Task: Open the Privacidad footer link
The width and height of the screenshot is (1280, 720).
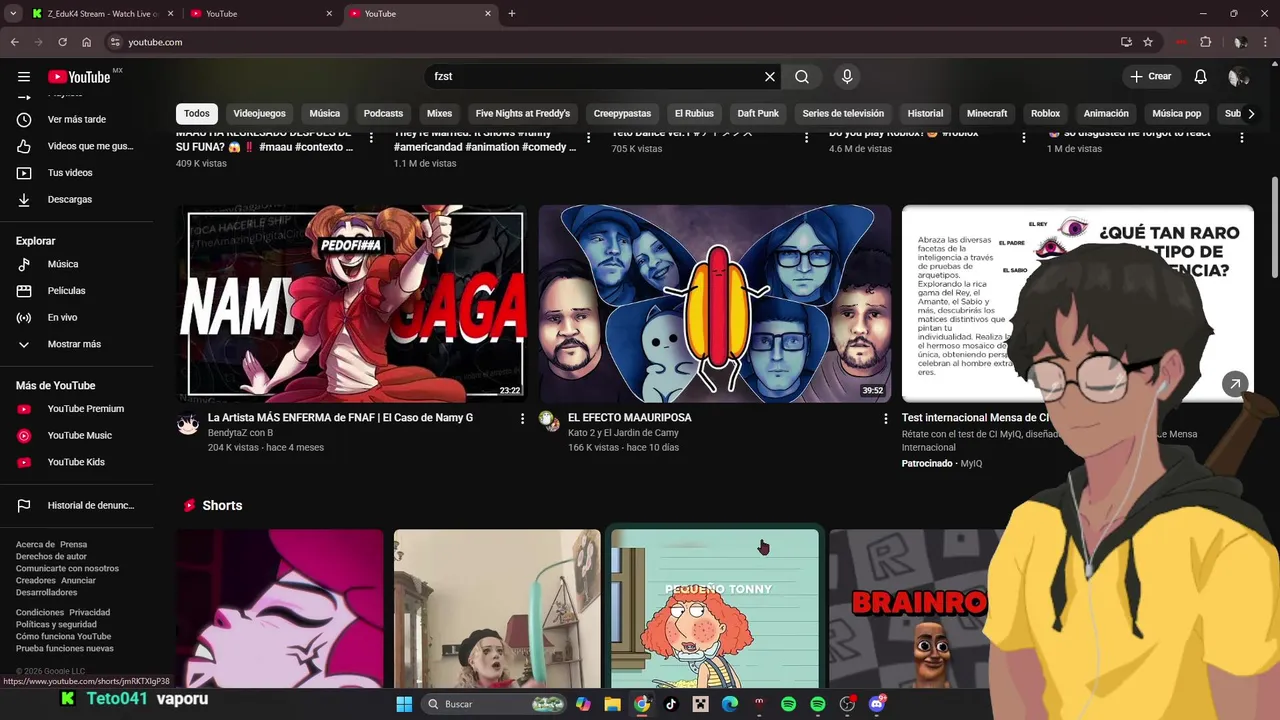Action: pyautogui.click(x=90, y=612)
